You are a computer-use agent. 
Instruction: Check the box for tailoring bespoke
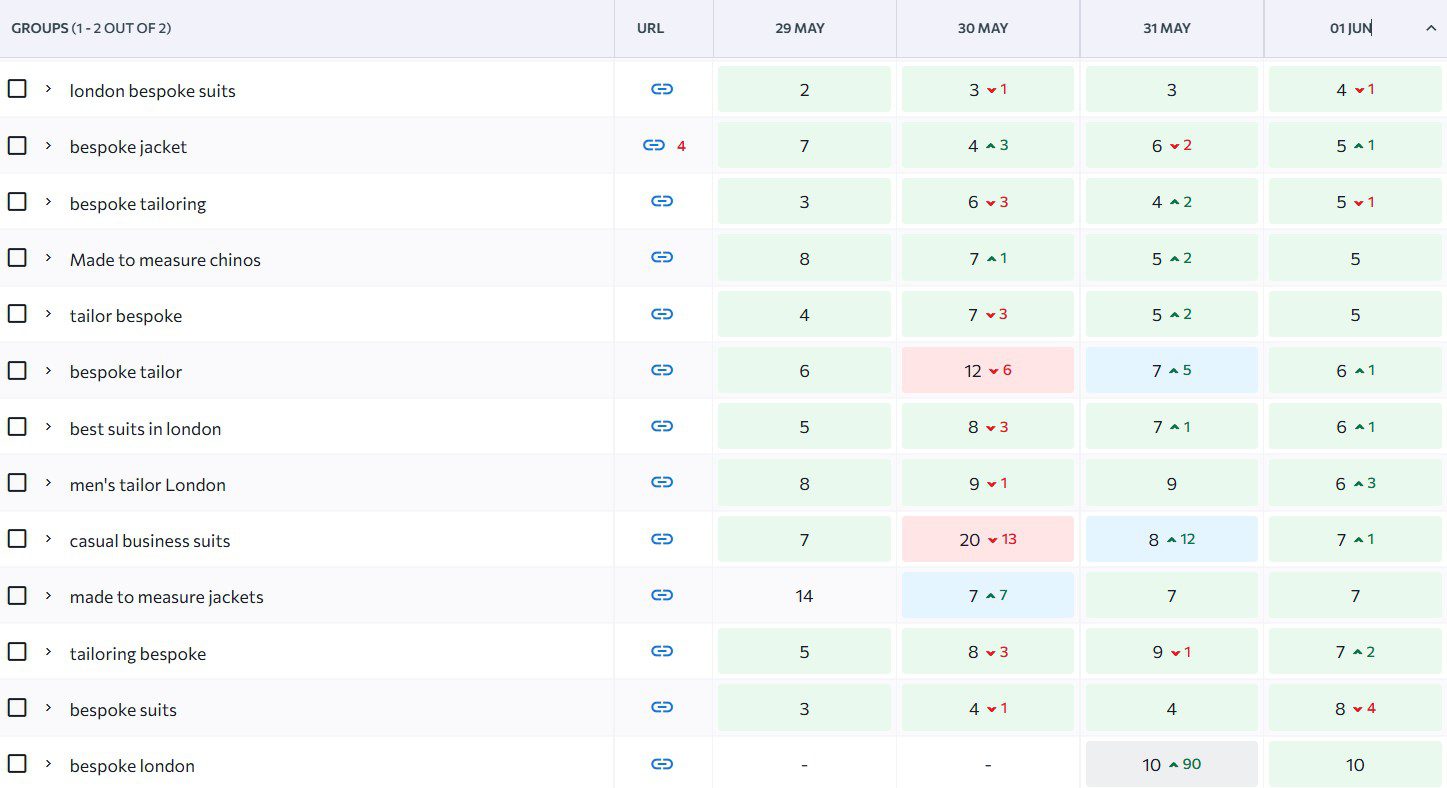[17, 651]
